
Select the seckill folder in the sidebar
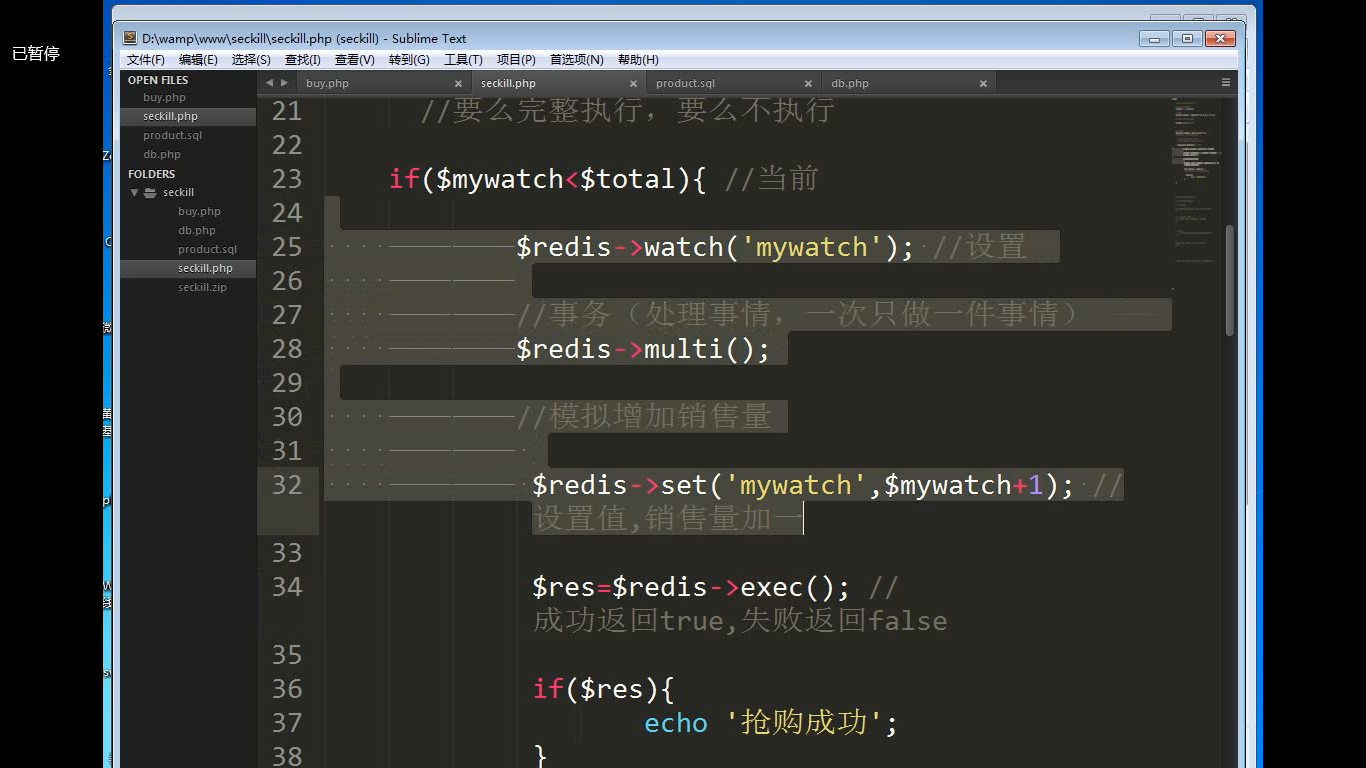[x=178, y=192]
